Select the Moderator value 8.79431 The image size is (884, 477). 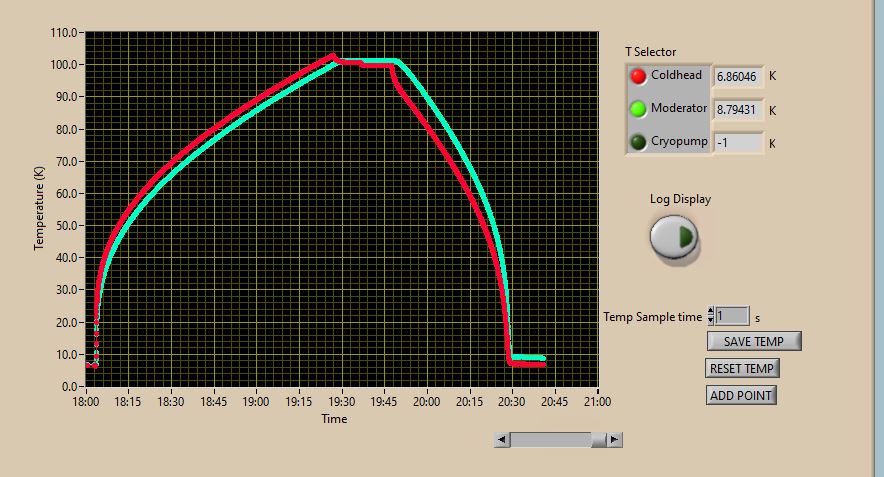click(738, 109)
